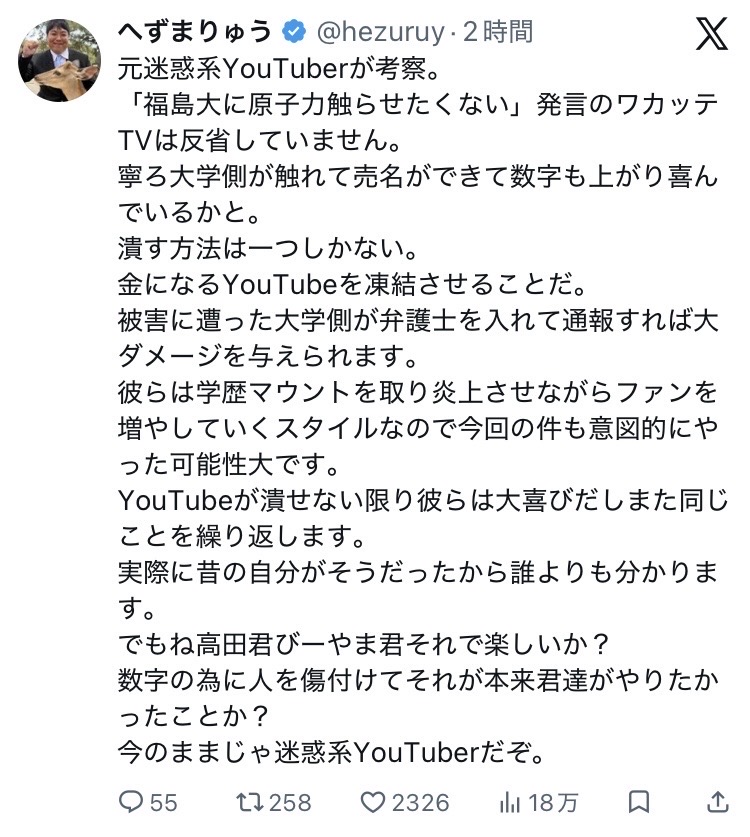Viewport: 750px width, 837px height.
Task: Open the へずまりゅう profile picture
Action: (59, 60)
